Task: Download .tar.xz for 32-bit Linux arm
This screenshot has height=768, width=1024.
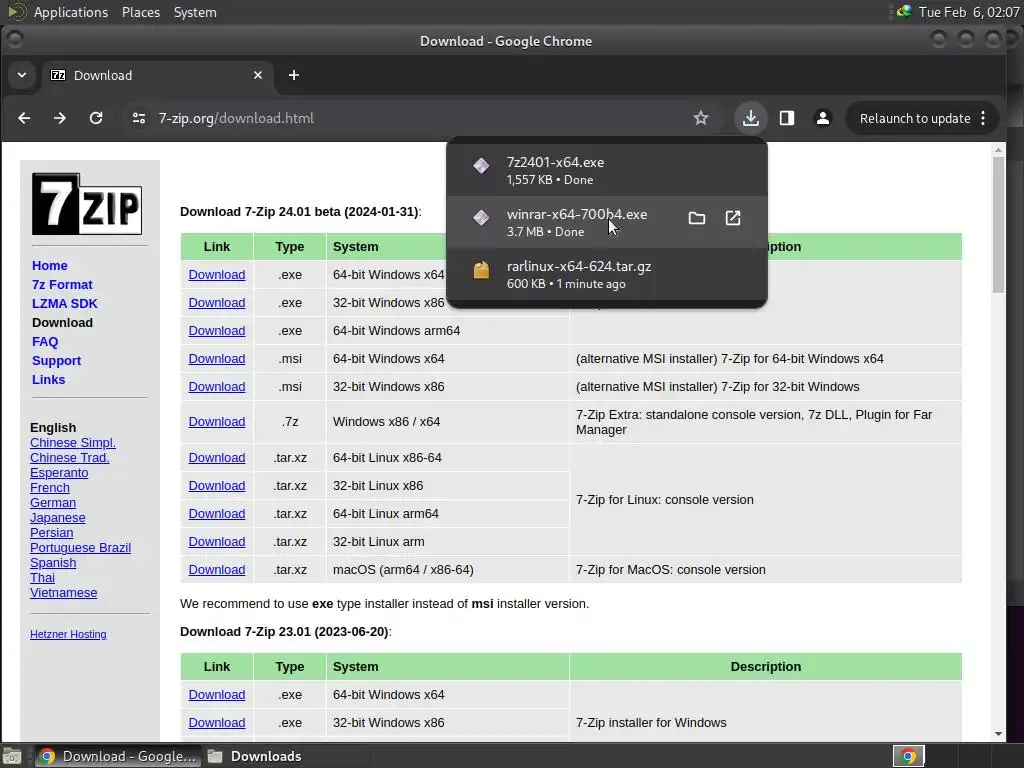Action: coord(217,542)
